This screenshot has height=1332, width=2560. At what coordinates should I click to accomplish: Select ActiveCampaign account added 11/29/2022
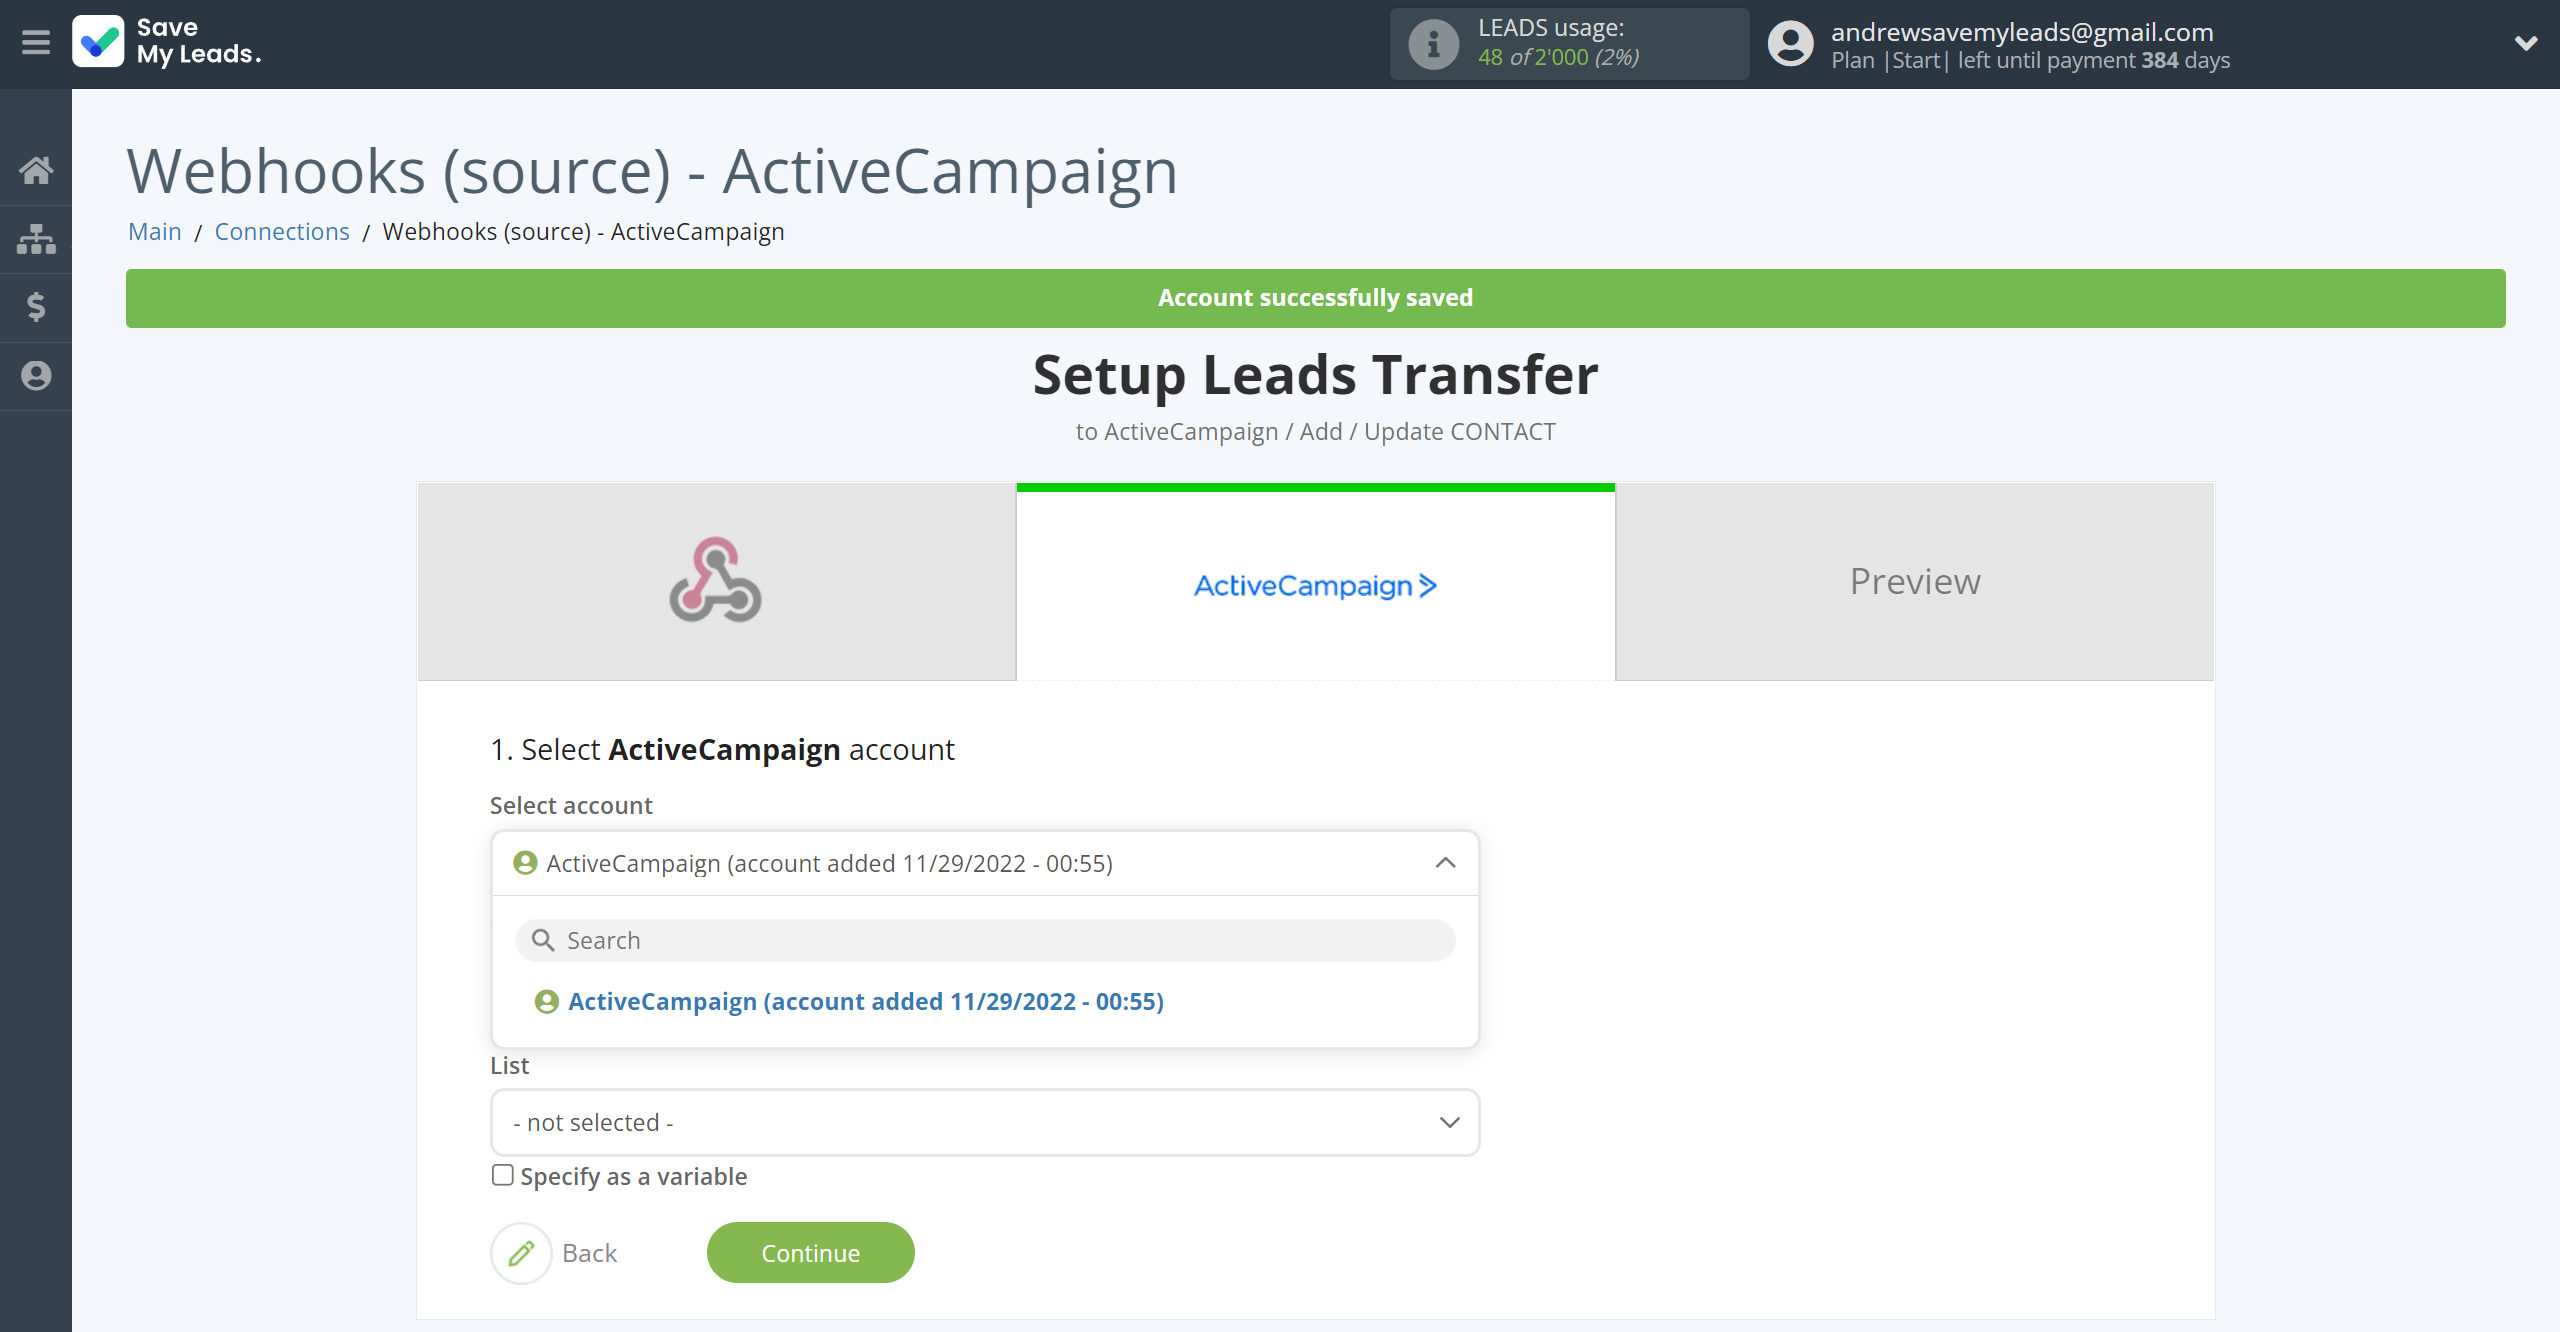pos(863,1000)
